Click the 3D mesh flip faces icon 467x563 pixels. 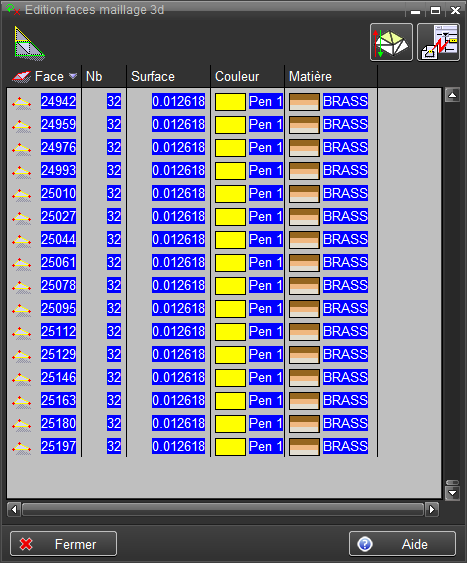391,42
